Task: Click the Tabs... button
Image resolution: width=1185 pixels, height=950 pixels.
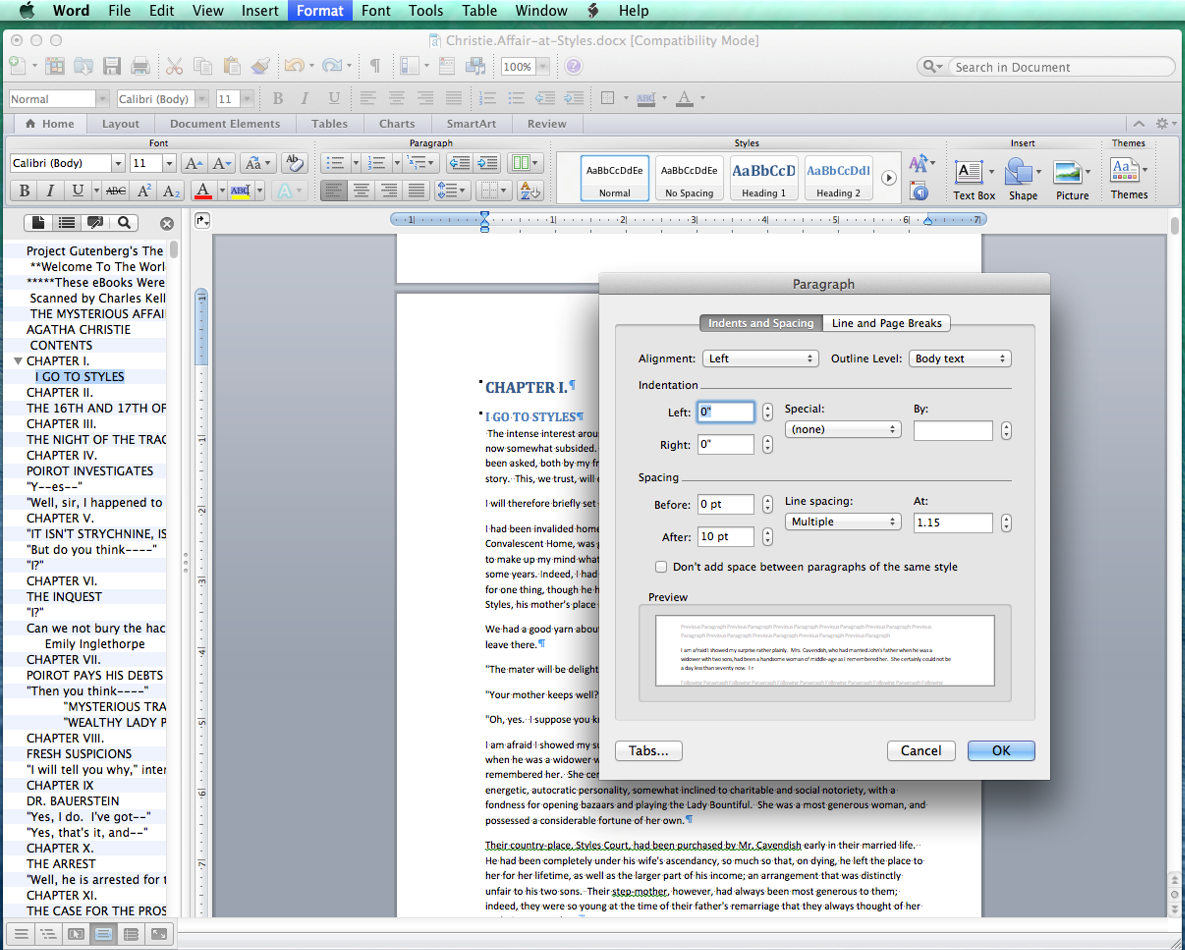Action: (648, 751)
